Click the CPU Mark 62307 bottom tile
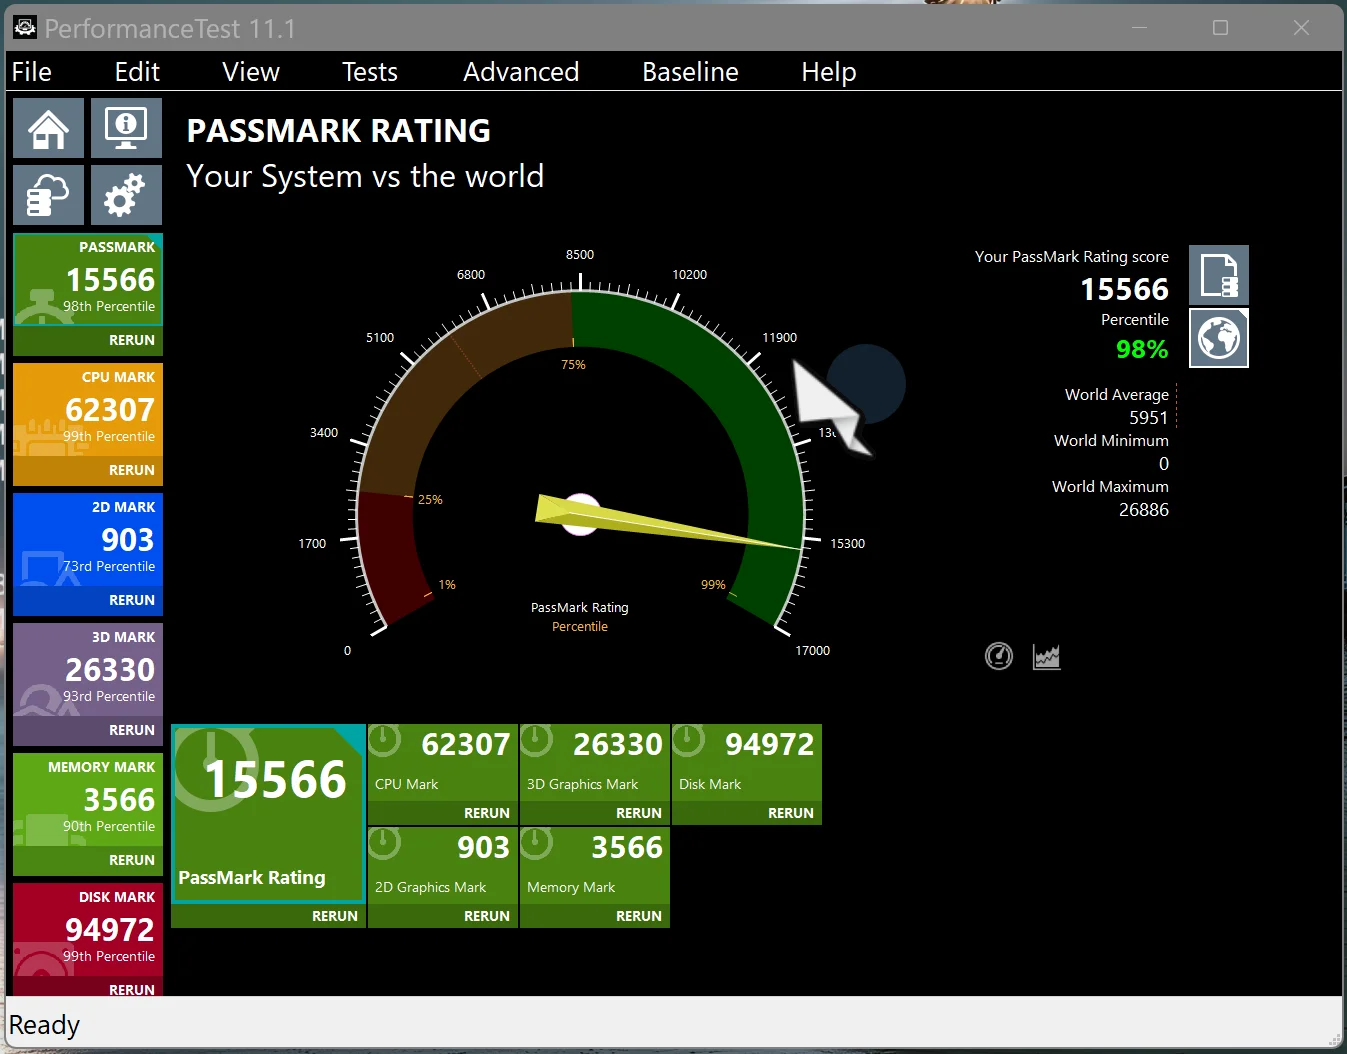 (x=443, y=762)
